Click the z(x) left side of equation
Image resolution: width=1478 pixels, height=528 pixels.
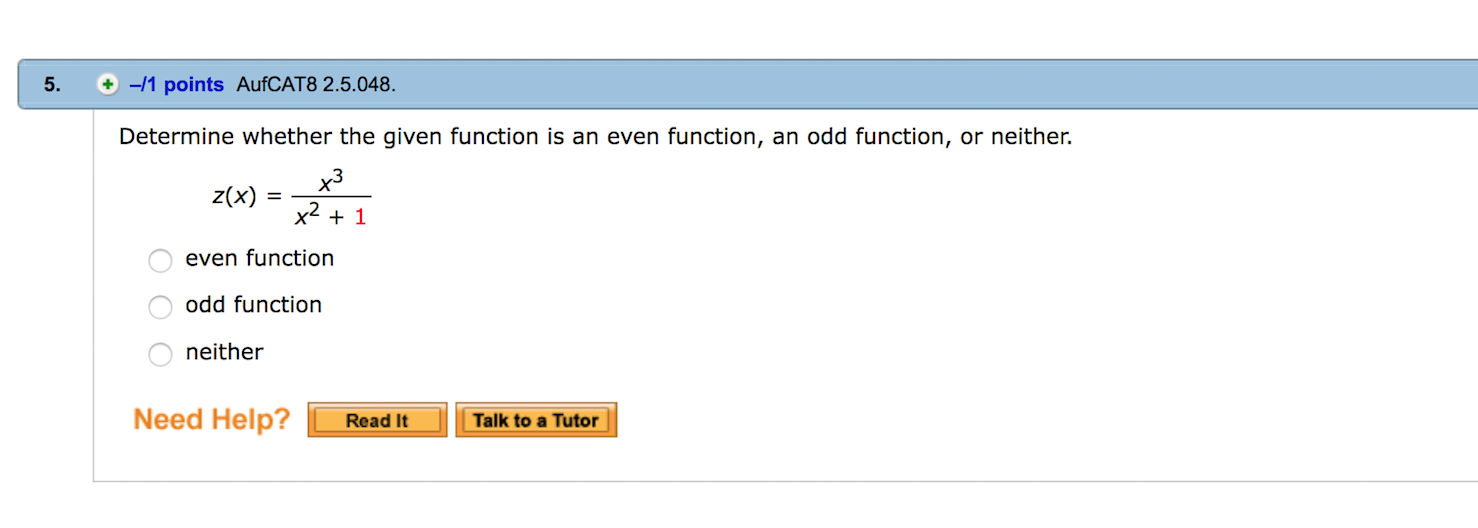[235, 196]
